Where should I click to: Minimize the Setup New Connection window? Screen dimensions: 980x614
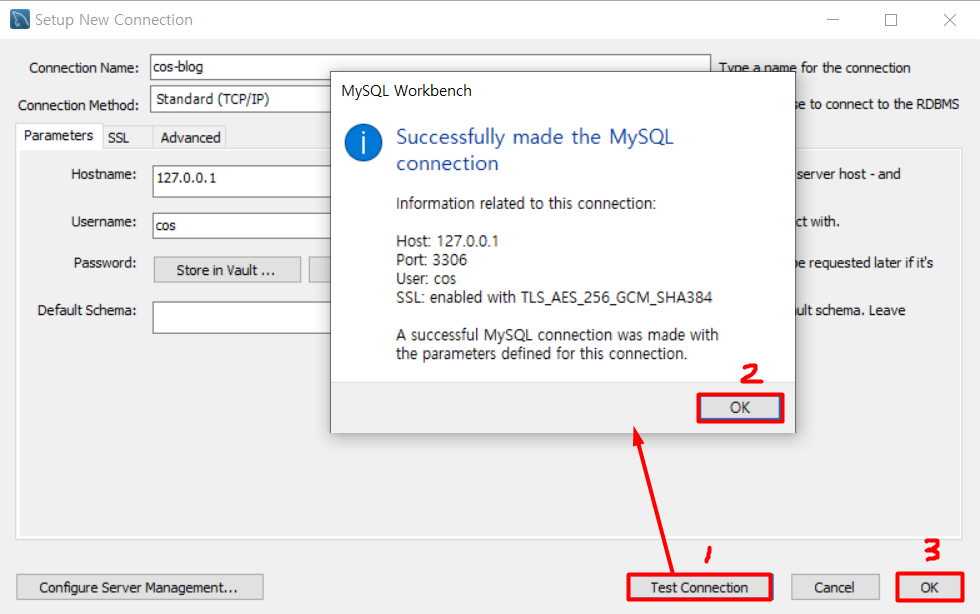[833, 19]
